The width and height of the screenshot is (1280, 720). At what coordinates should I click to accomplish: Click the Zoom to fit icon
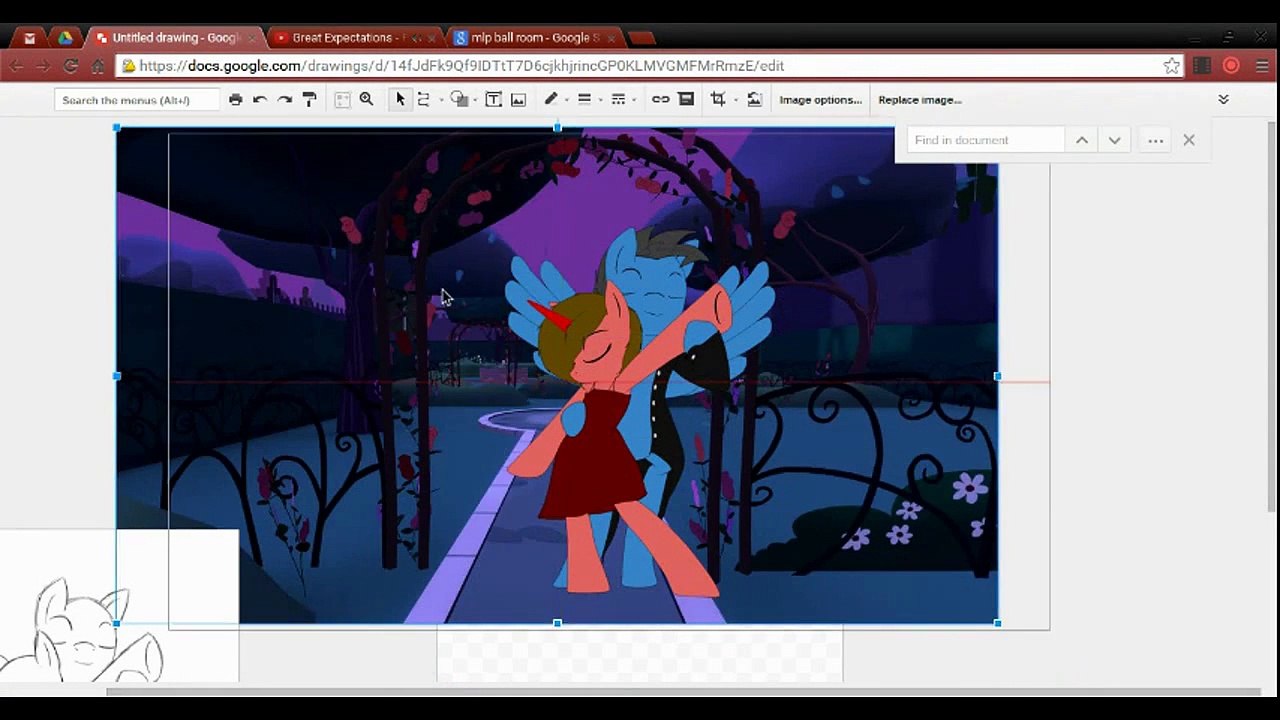pyautogui.click(x=342, y=99)
